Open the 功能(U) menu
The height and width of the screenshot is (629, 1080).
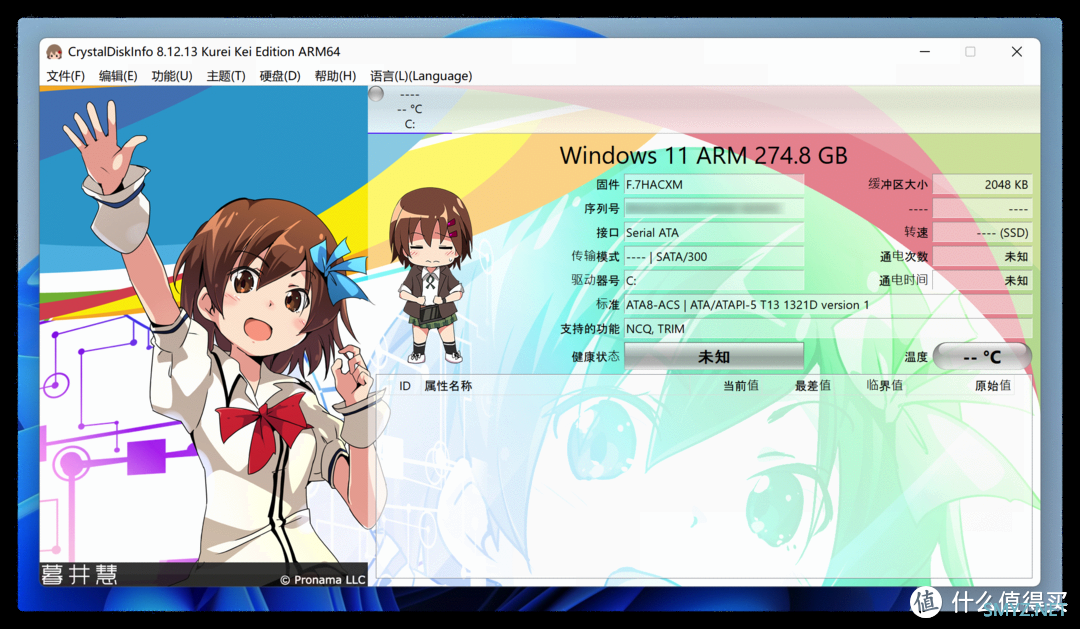pos(172,76)
